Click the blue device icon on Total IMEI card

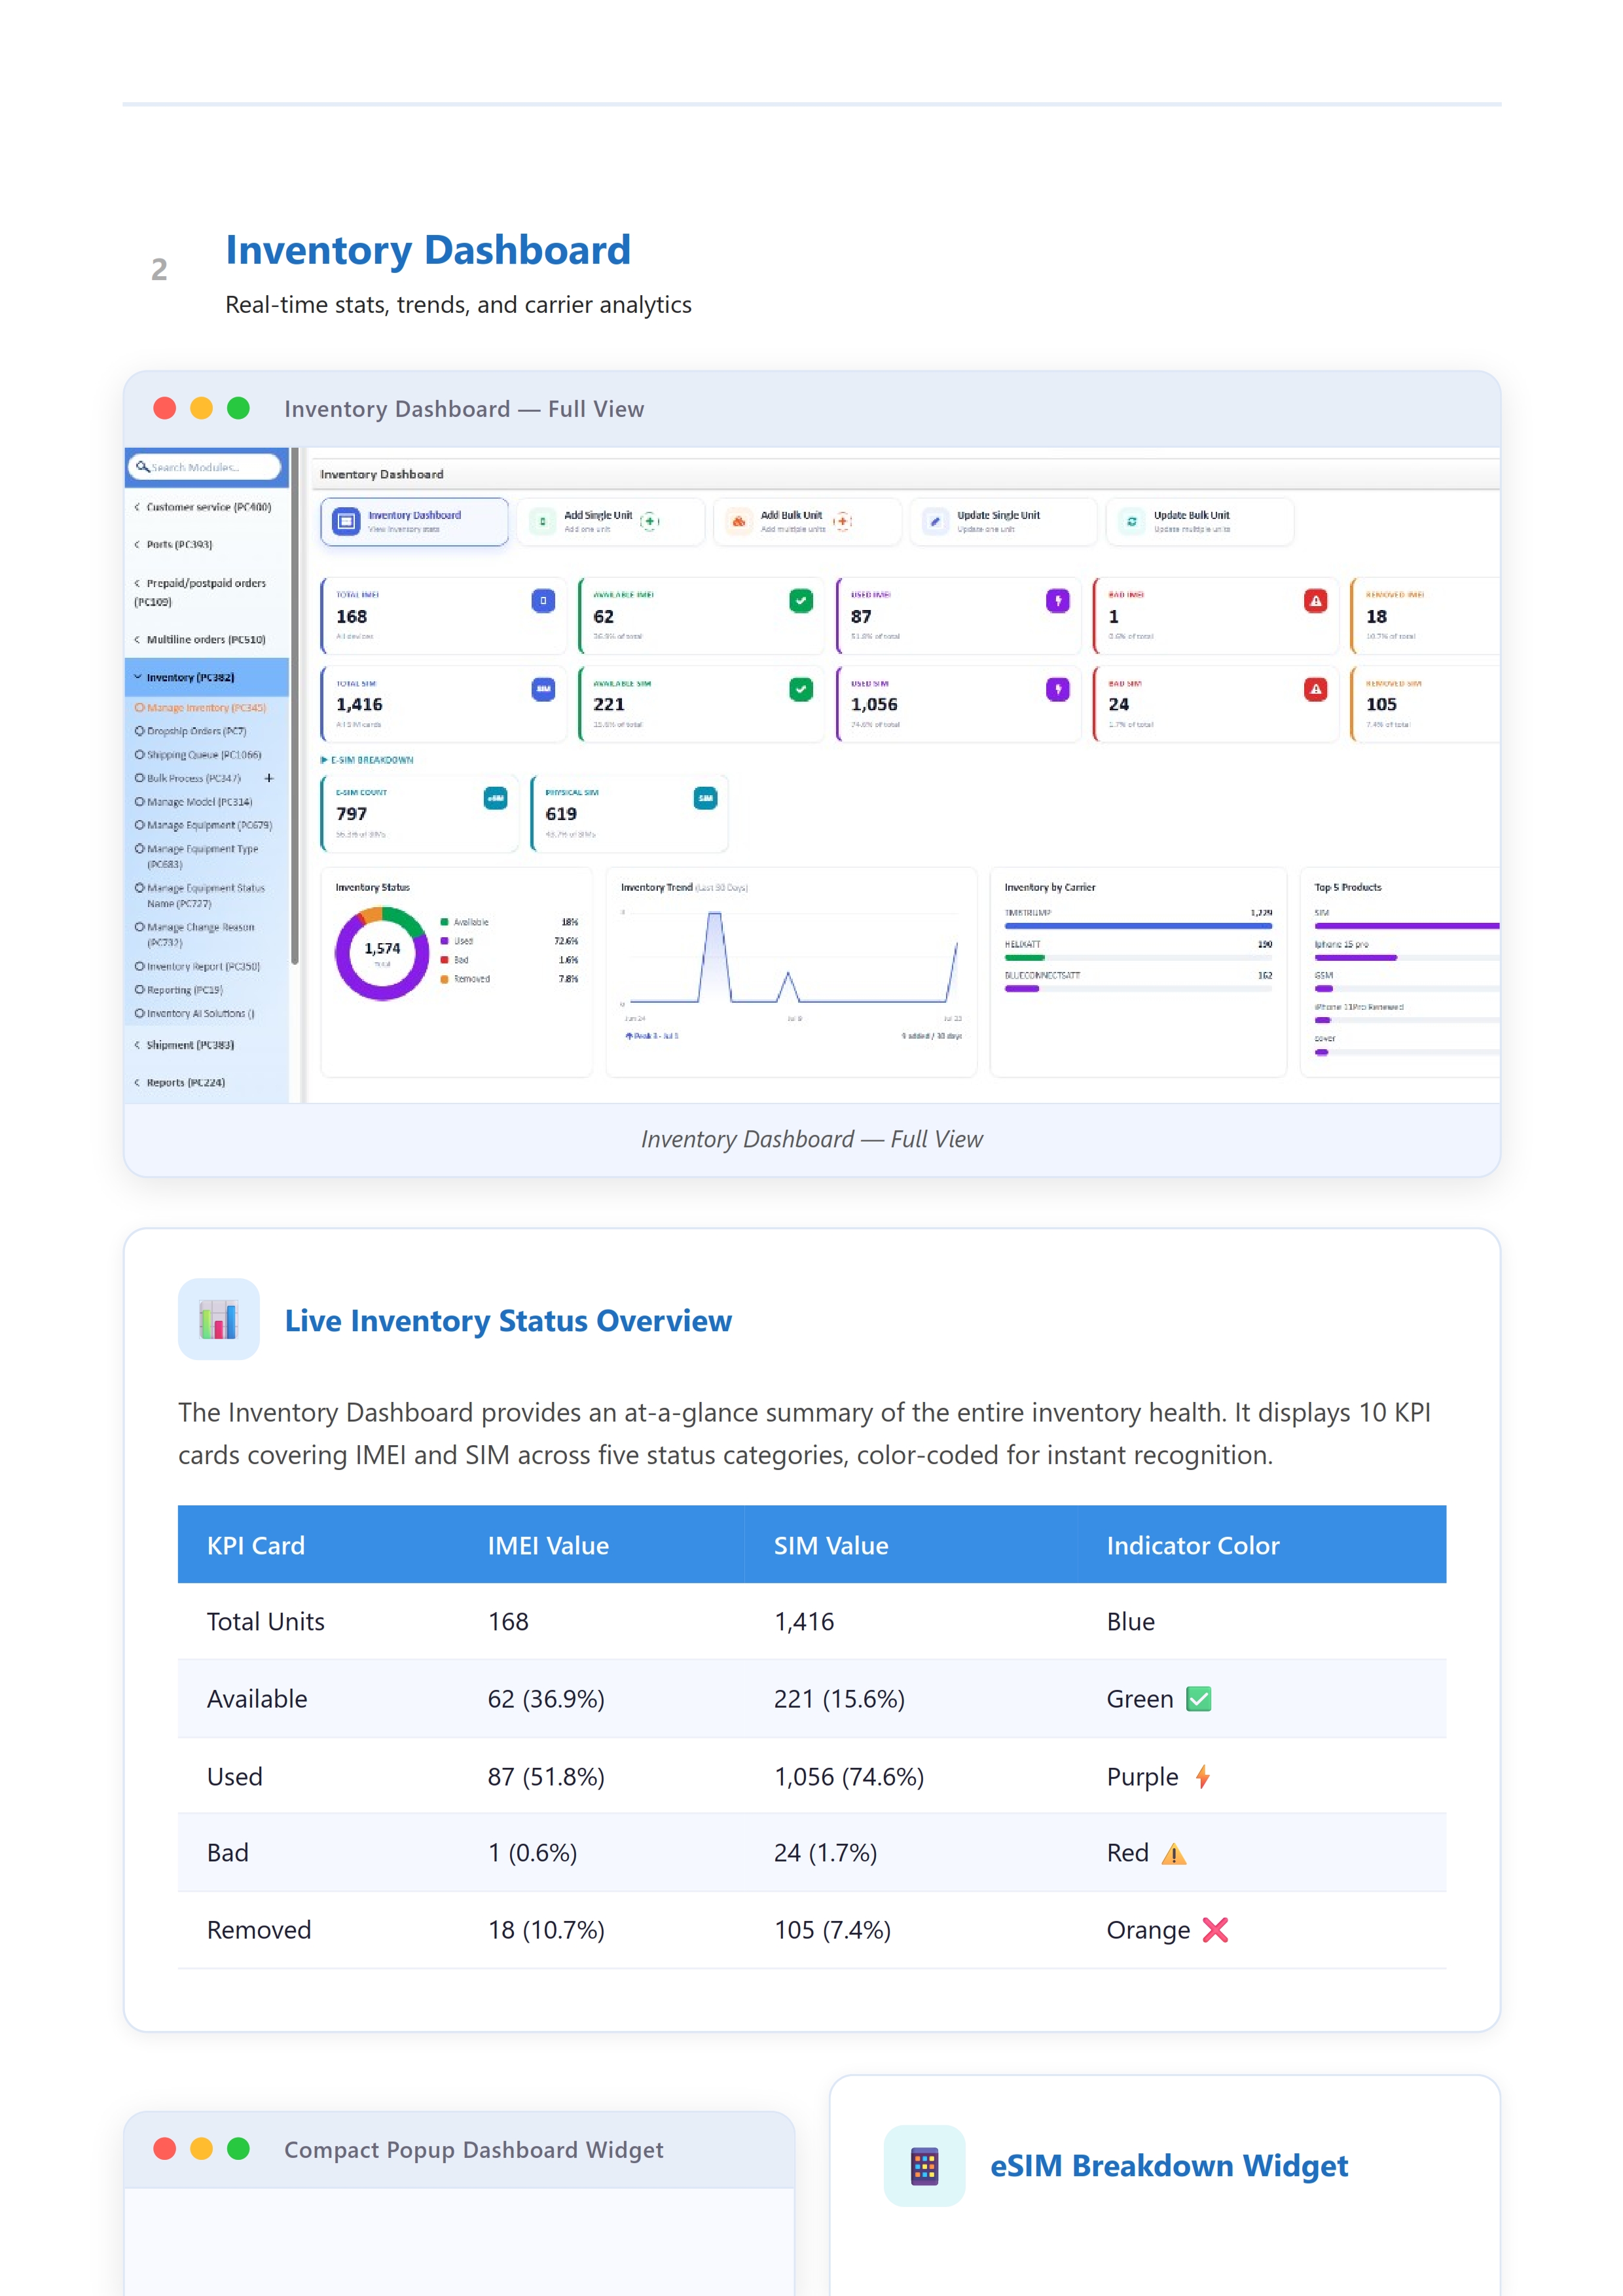[x=543, y=600]
